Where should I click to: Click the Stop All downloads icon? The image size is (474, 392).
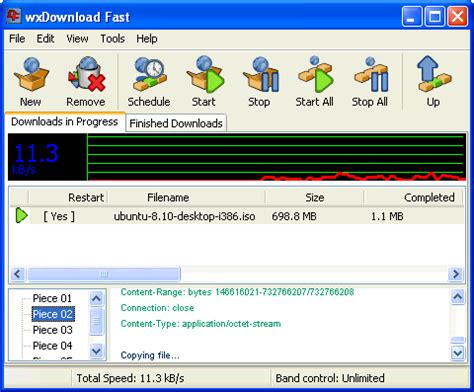pos(371,74)
